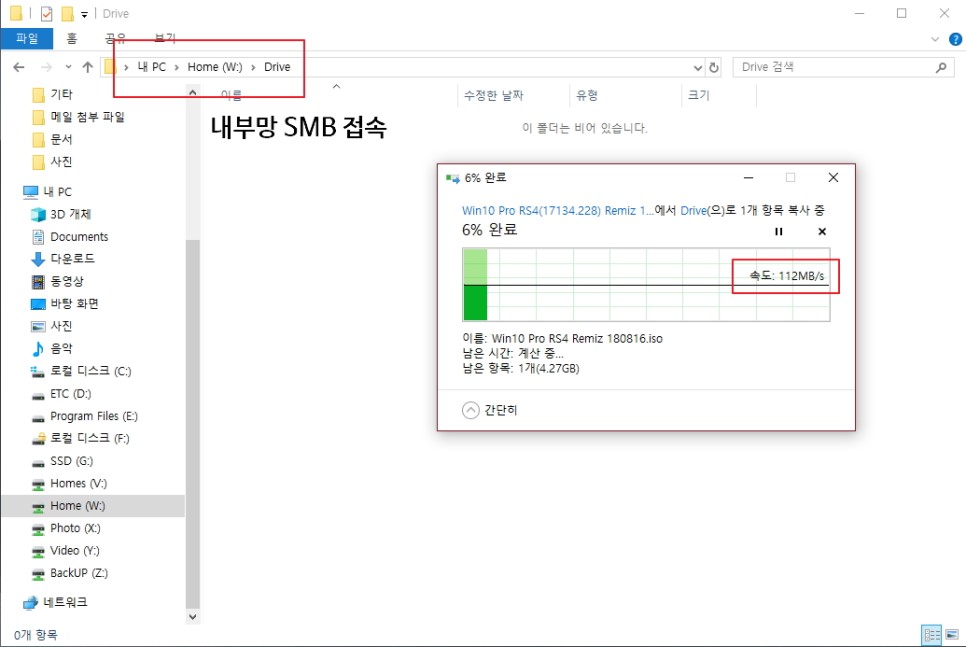This screenshot has width=966, height=647.
Task: Switch to large icons view
Action: 952,635
